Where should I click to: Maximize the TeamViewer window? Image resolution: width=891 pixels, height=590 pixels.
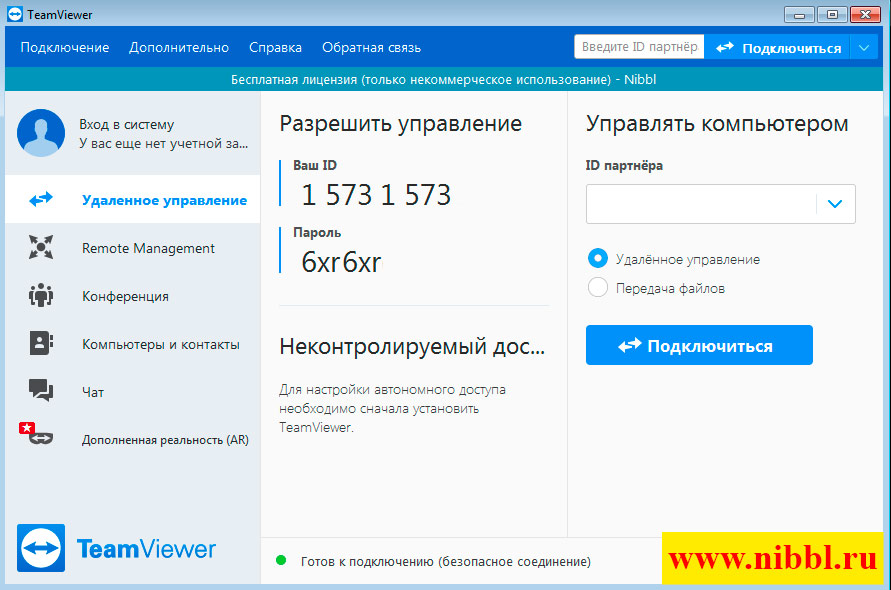(832, 14)
